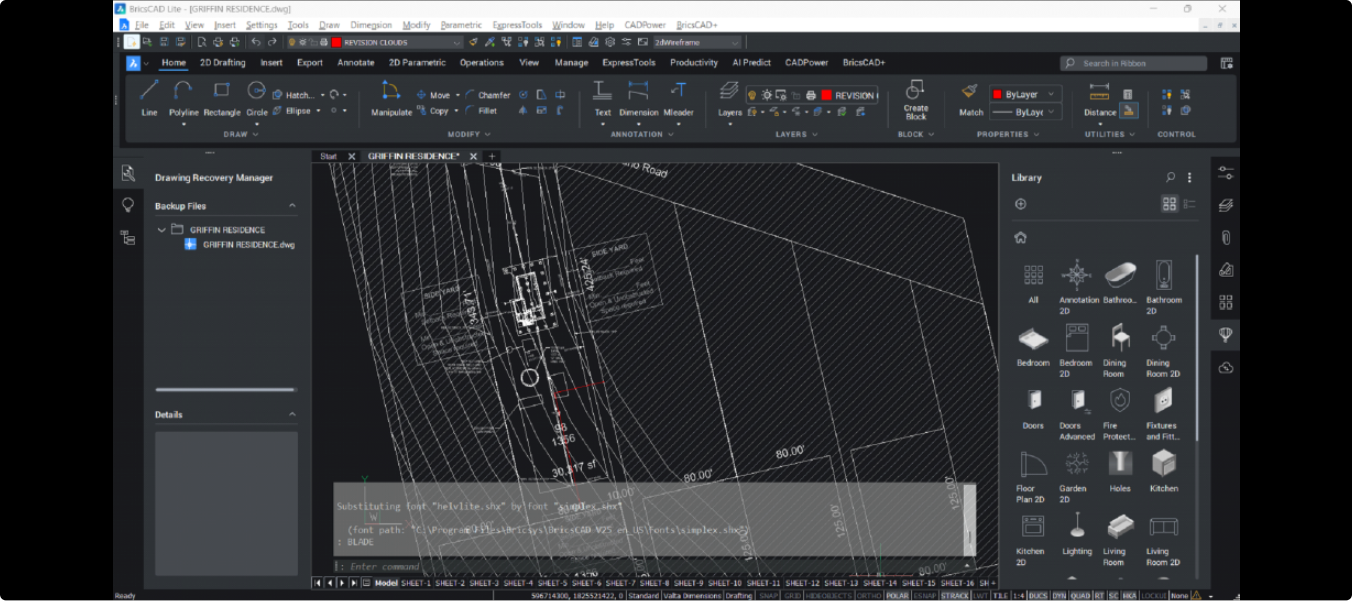
Task: Open the ByLayer color dropdown
Action: (1052, 94)
